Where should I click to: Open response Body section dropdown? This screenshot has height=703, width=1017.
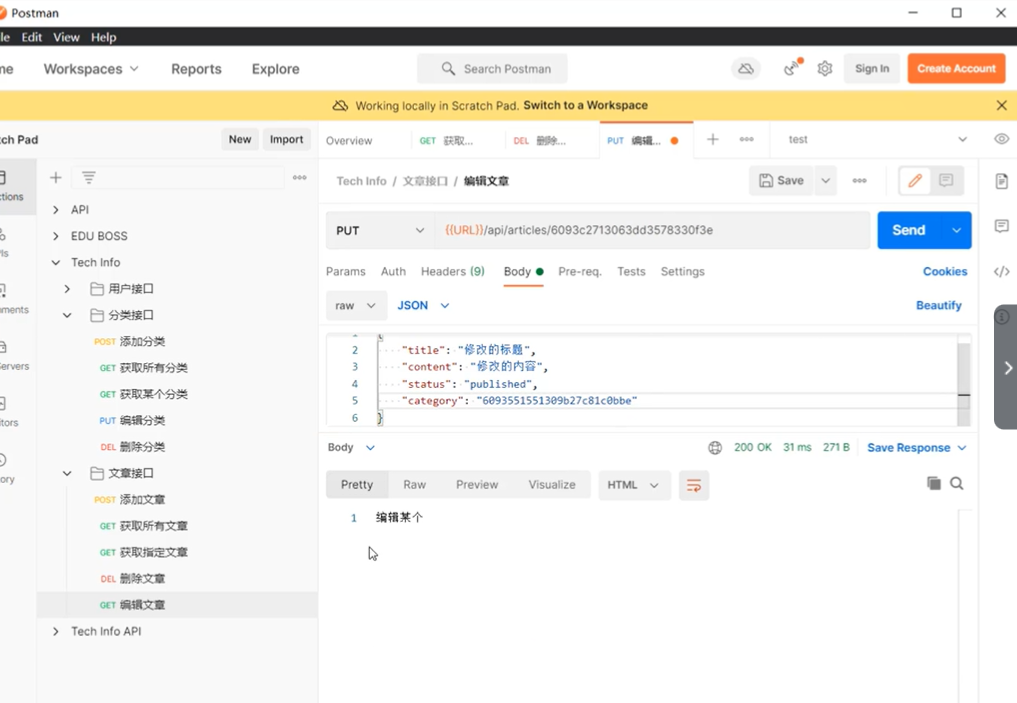coord(351,447)
